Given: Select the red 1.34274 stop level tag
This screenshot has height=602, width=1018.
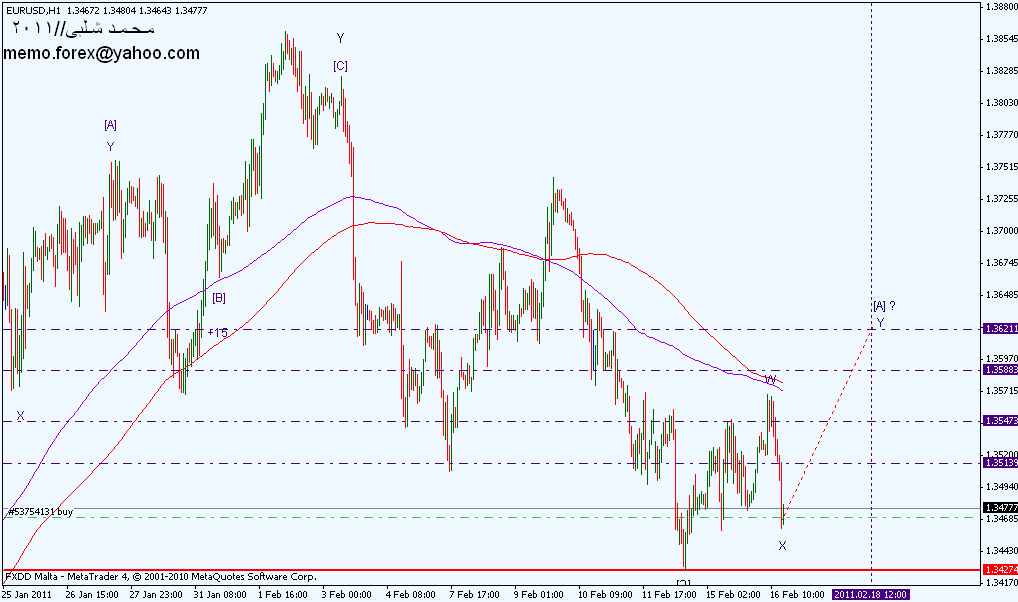Looking at the screenshot, I should click(999, 570).
